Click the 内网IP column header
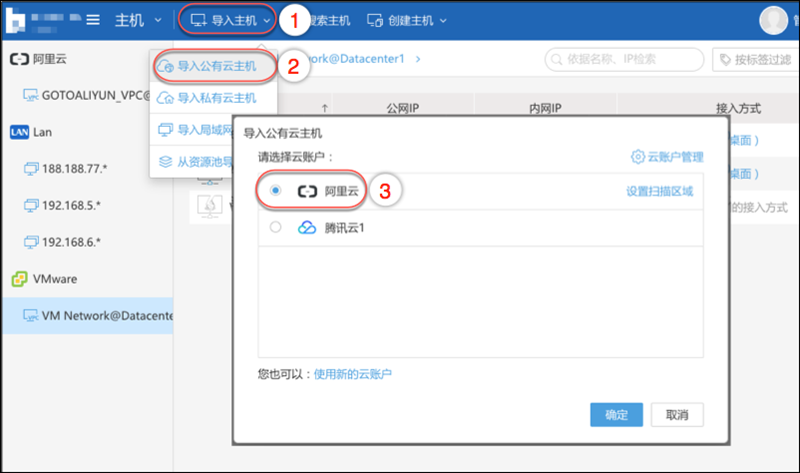Viewport: 800px width, 473px height. [x=545, y=108]
